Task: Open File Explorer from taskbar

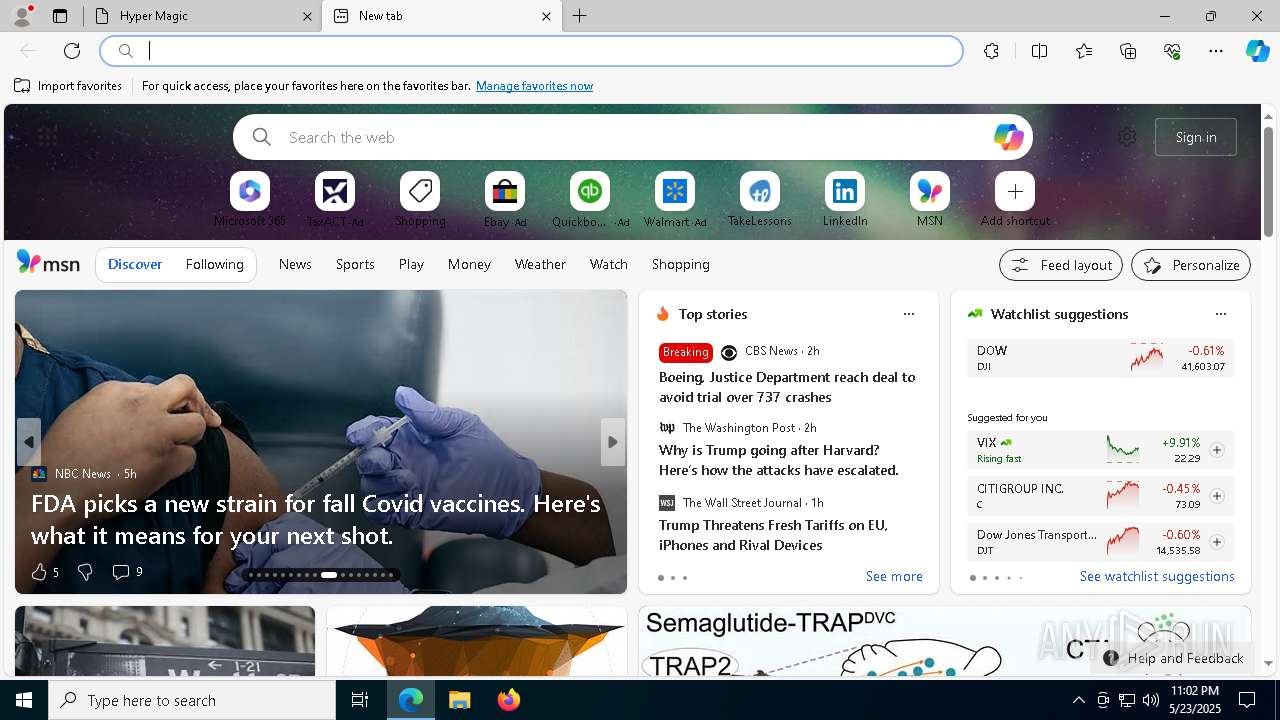Action: (459, 700)
